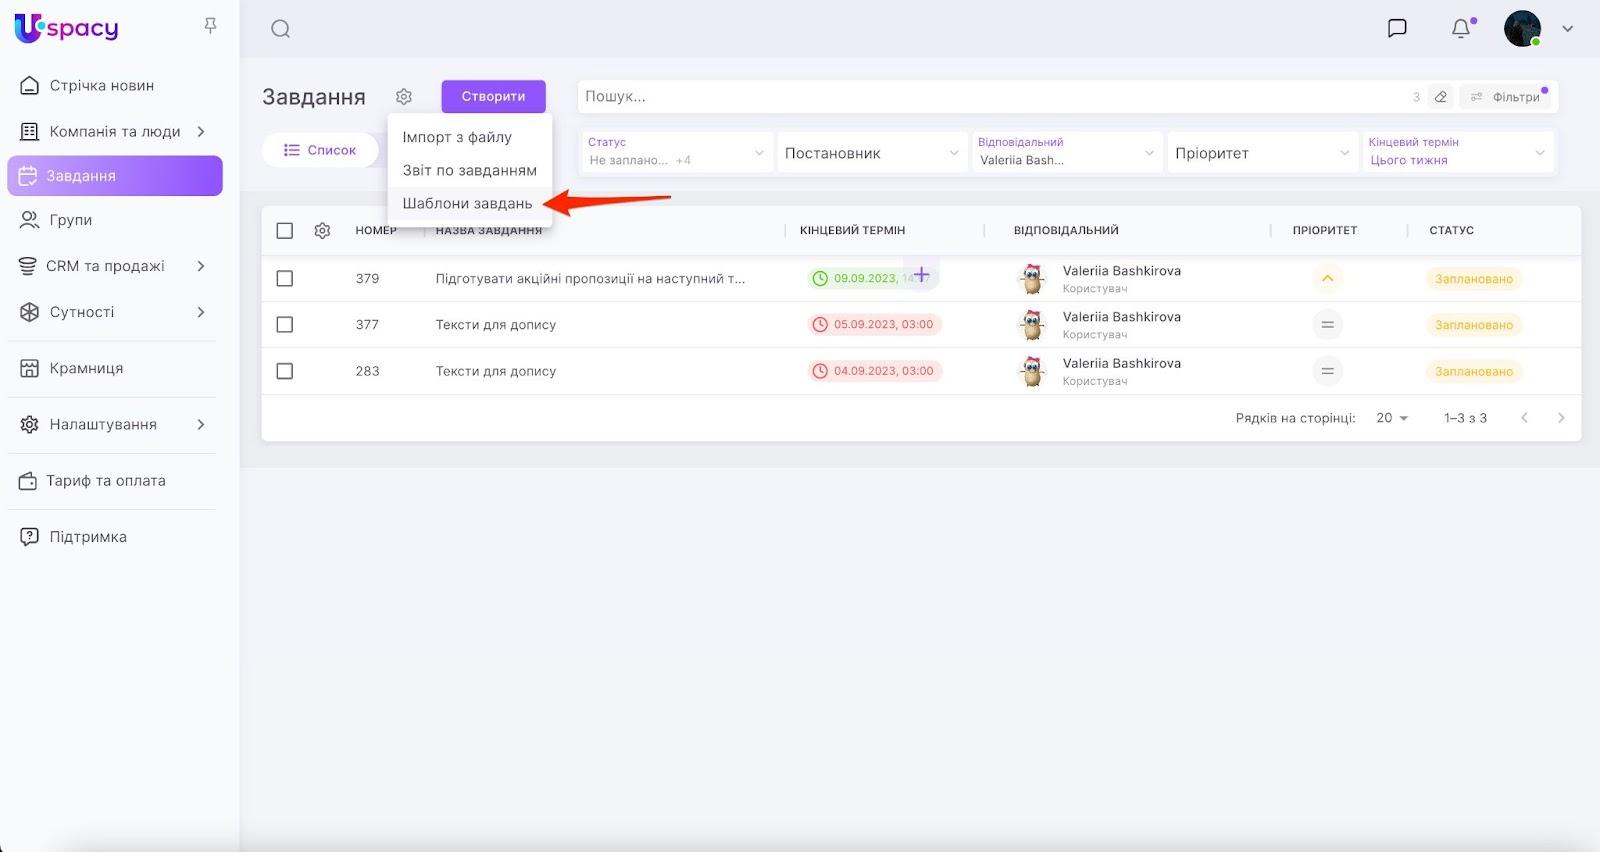Expand the Пріоритет filter dropdown

tap(1261, 153)
